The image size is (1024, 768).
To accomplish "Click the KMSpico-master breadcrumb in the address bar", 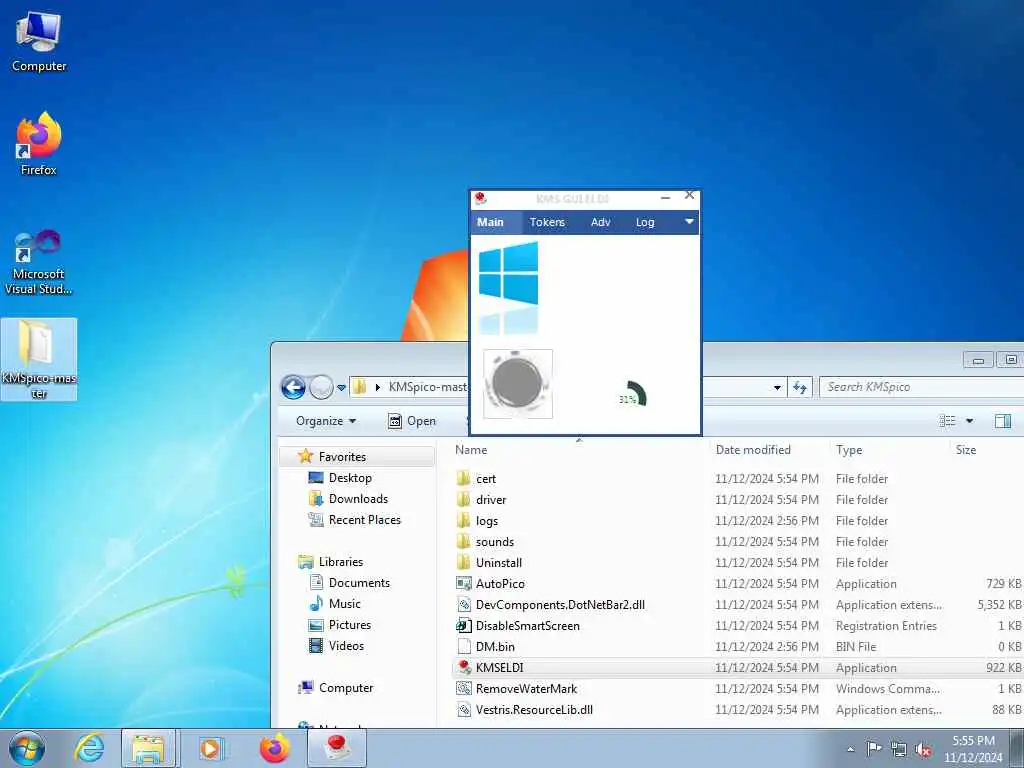I will point(428,387).
